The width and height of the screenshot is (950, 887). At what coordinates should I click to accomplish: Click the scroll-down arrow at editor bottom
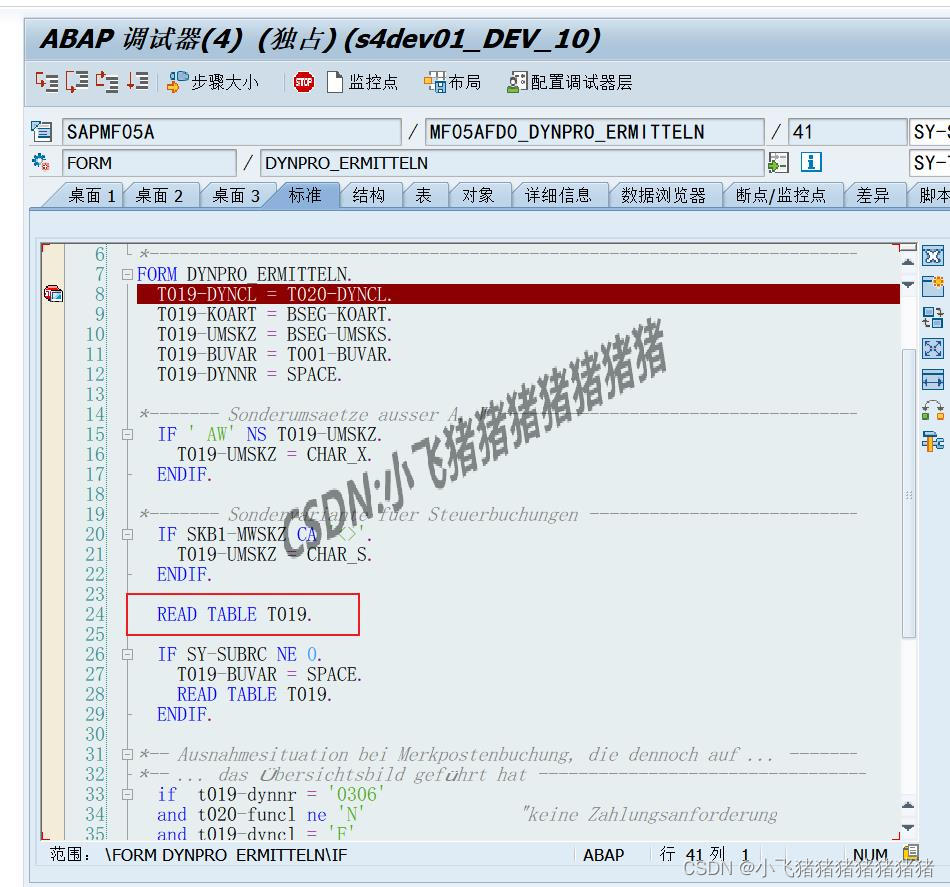pos(908,827)
